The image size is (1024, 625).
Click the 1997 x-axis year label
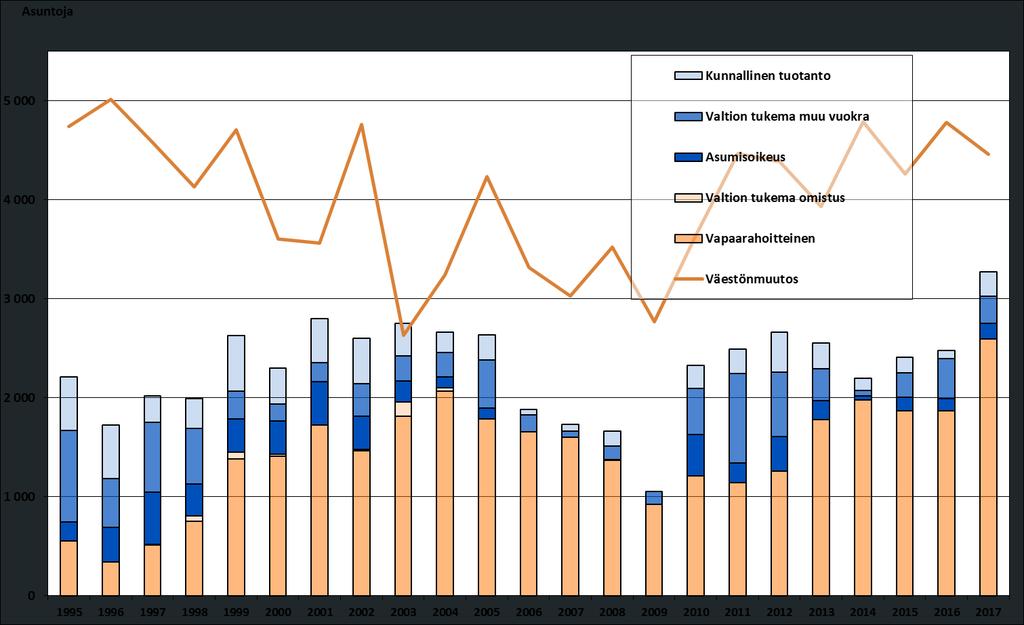click(x=152, y=613)
